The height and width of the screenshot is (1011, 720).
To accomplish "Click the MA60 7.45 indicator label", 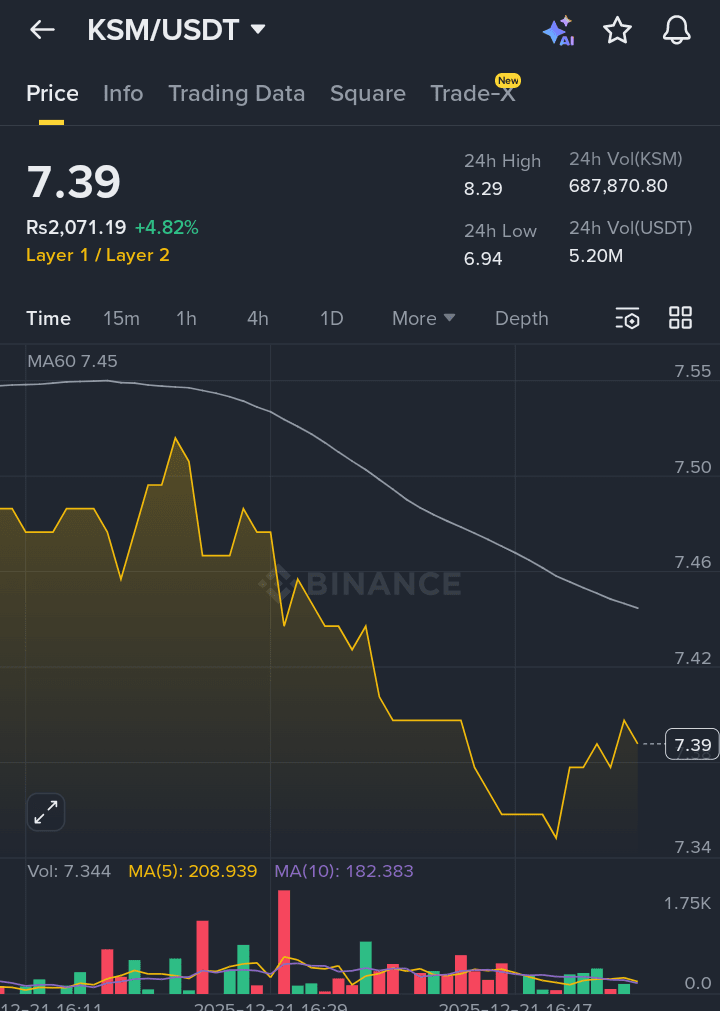I will pyautogui.click(x=72, y=361).
